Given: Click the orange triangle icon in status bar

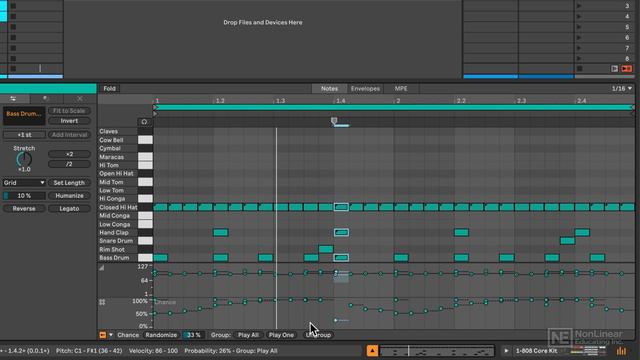Looking at the screenshot, I should [372, 351].
